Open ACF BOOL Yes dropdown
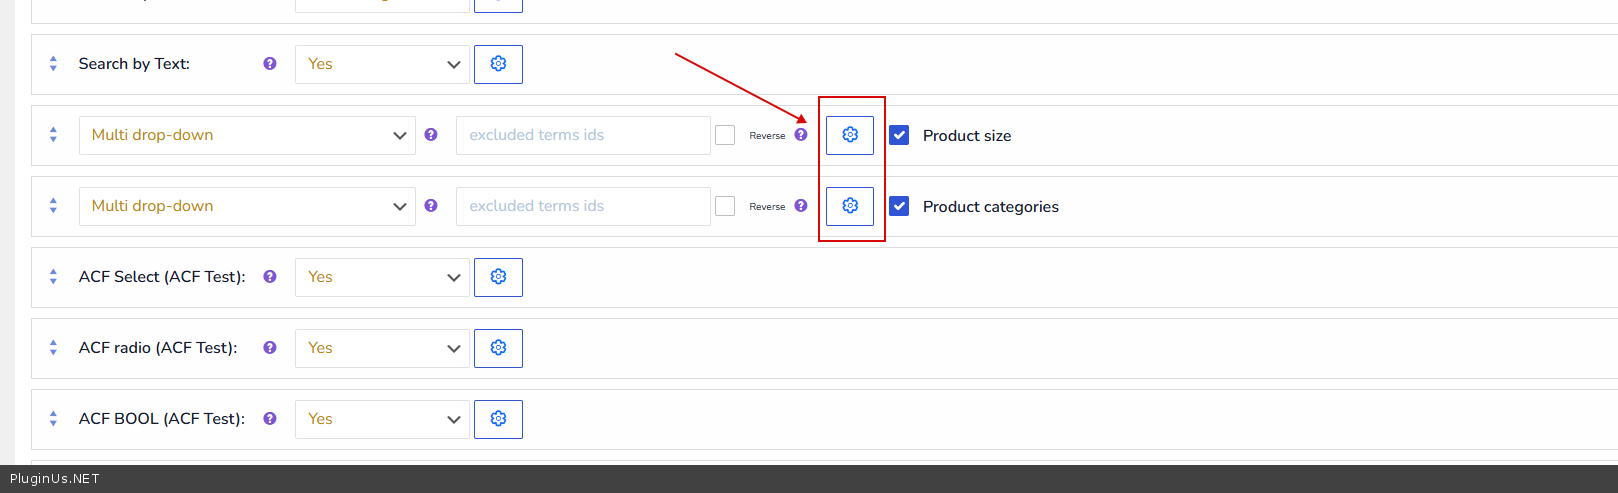1618x493 pixels. pos(382,419)
